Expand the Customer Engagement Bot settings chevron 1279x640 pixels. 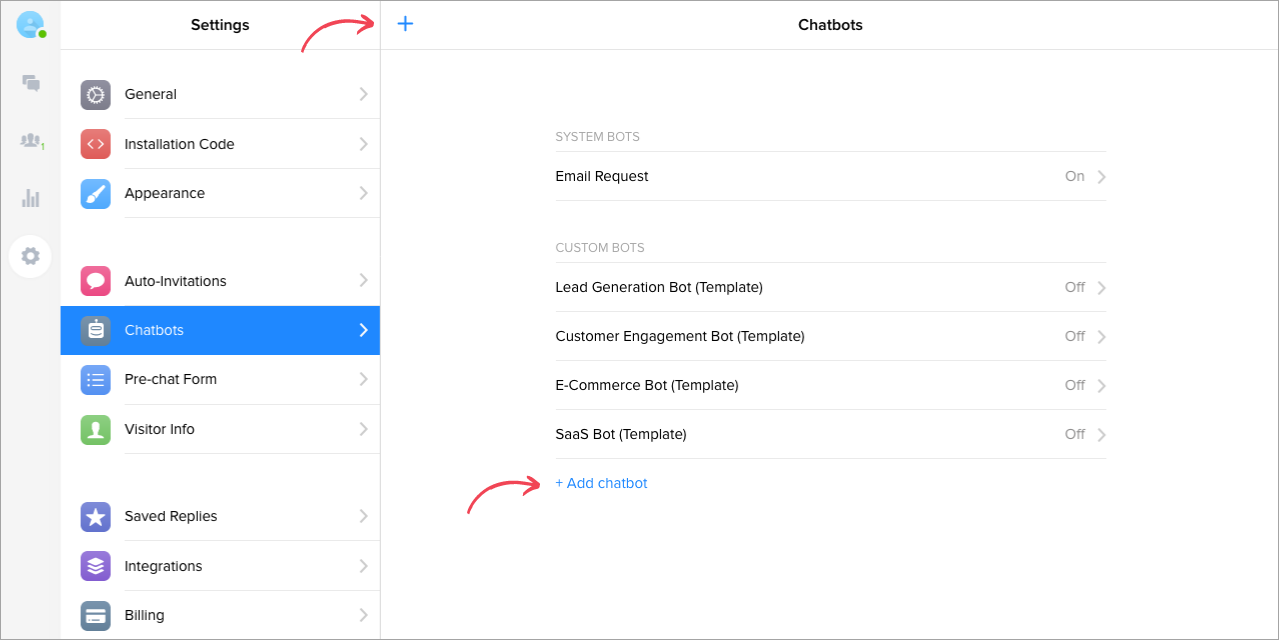[1101, 336]
